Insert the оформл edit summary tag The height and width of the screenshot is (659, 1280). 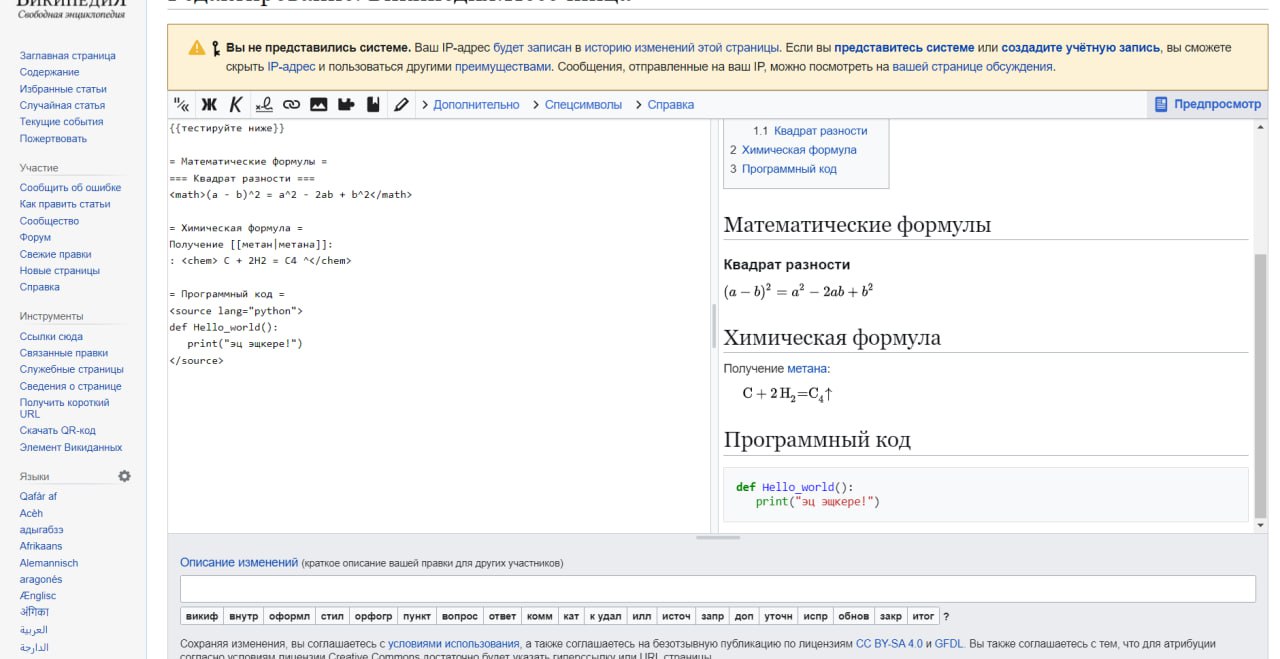[289, 616]
